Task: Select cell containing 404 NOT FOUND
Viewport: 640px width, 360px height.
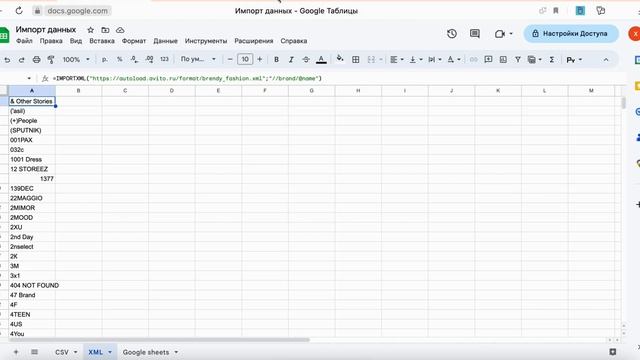Action: [x=32, y=285]
